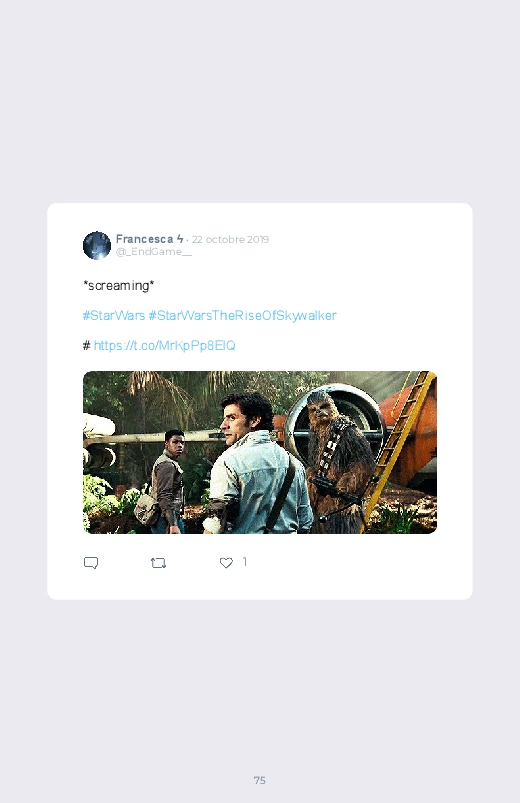Click the retweet arrows icon
Viewport: 520px width, 803px height.
coord(158,563)
